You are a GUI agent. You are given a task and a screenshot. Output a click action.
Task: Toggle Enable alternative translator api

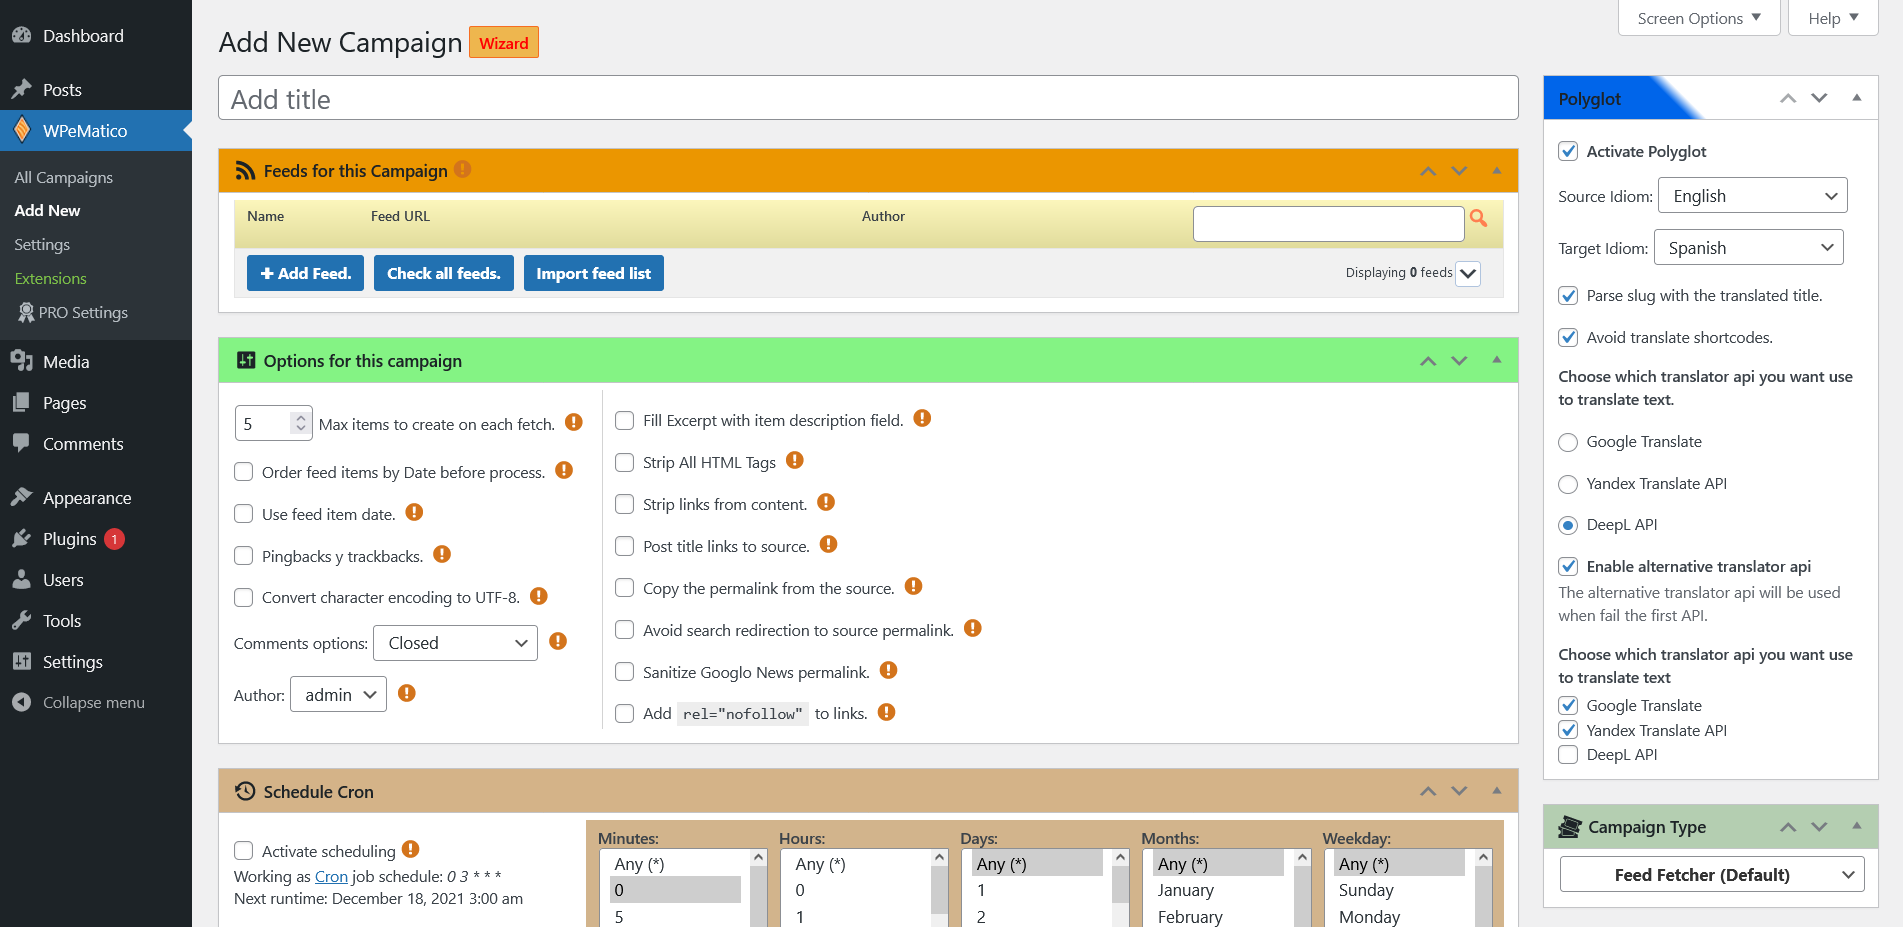1568,567
